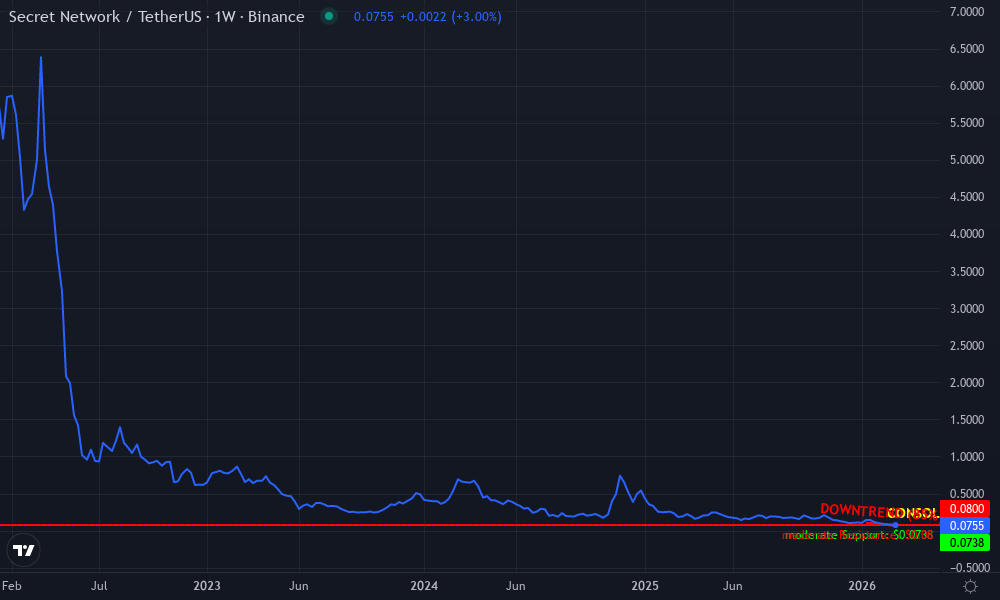The height and width of the screenshot is (600, 1000).
Task: Click the TradingView logo watermark
Action: 24,550
